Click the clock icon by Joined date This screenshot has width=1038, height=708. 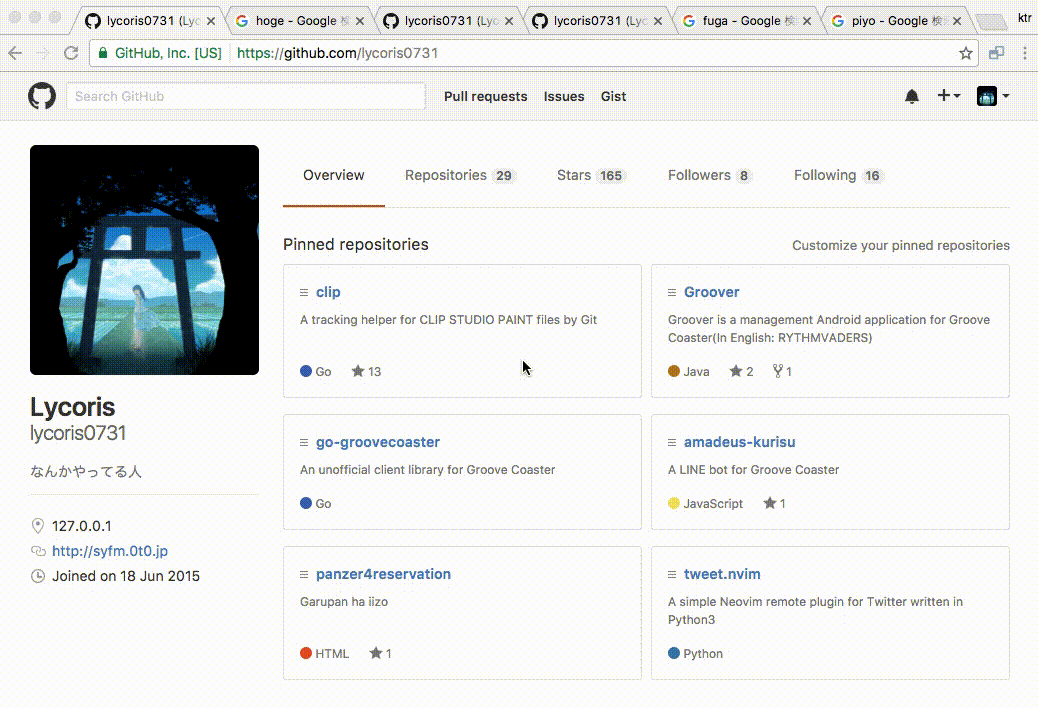click(x=38, y=576)
